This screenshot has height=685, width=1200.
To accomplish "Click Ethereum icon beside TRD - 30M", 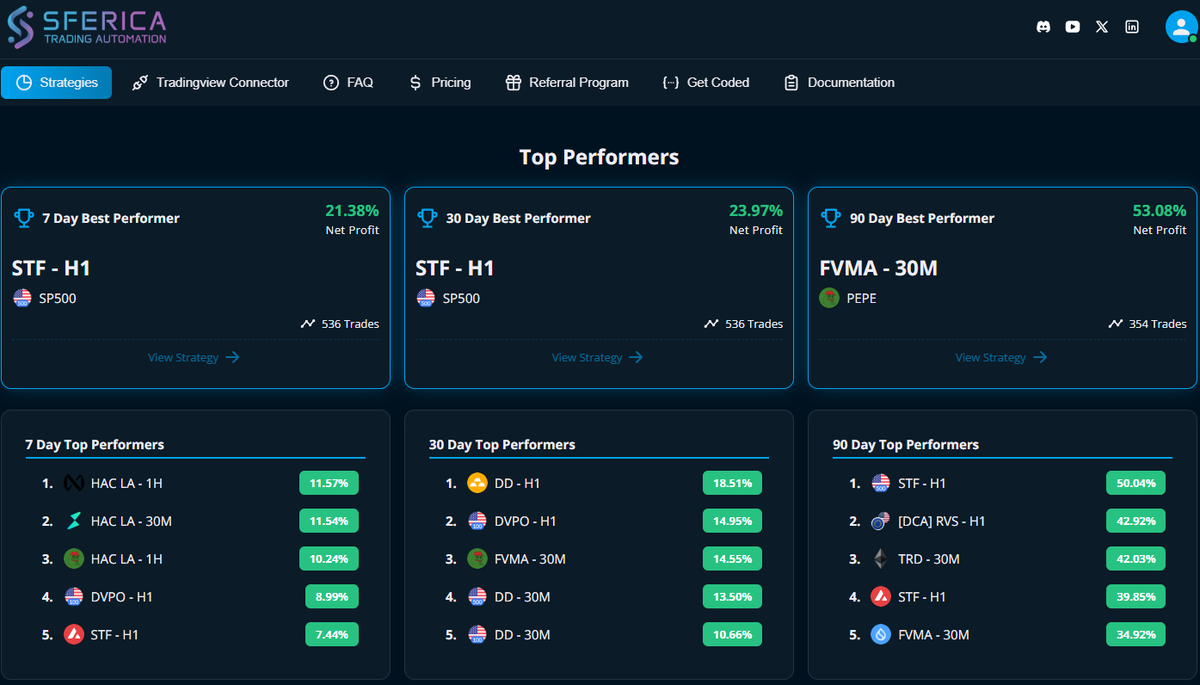I will [881, 559].
